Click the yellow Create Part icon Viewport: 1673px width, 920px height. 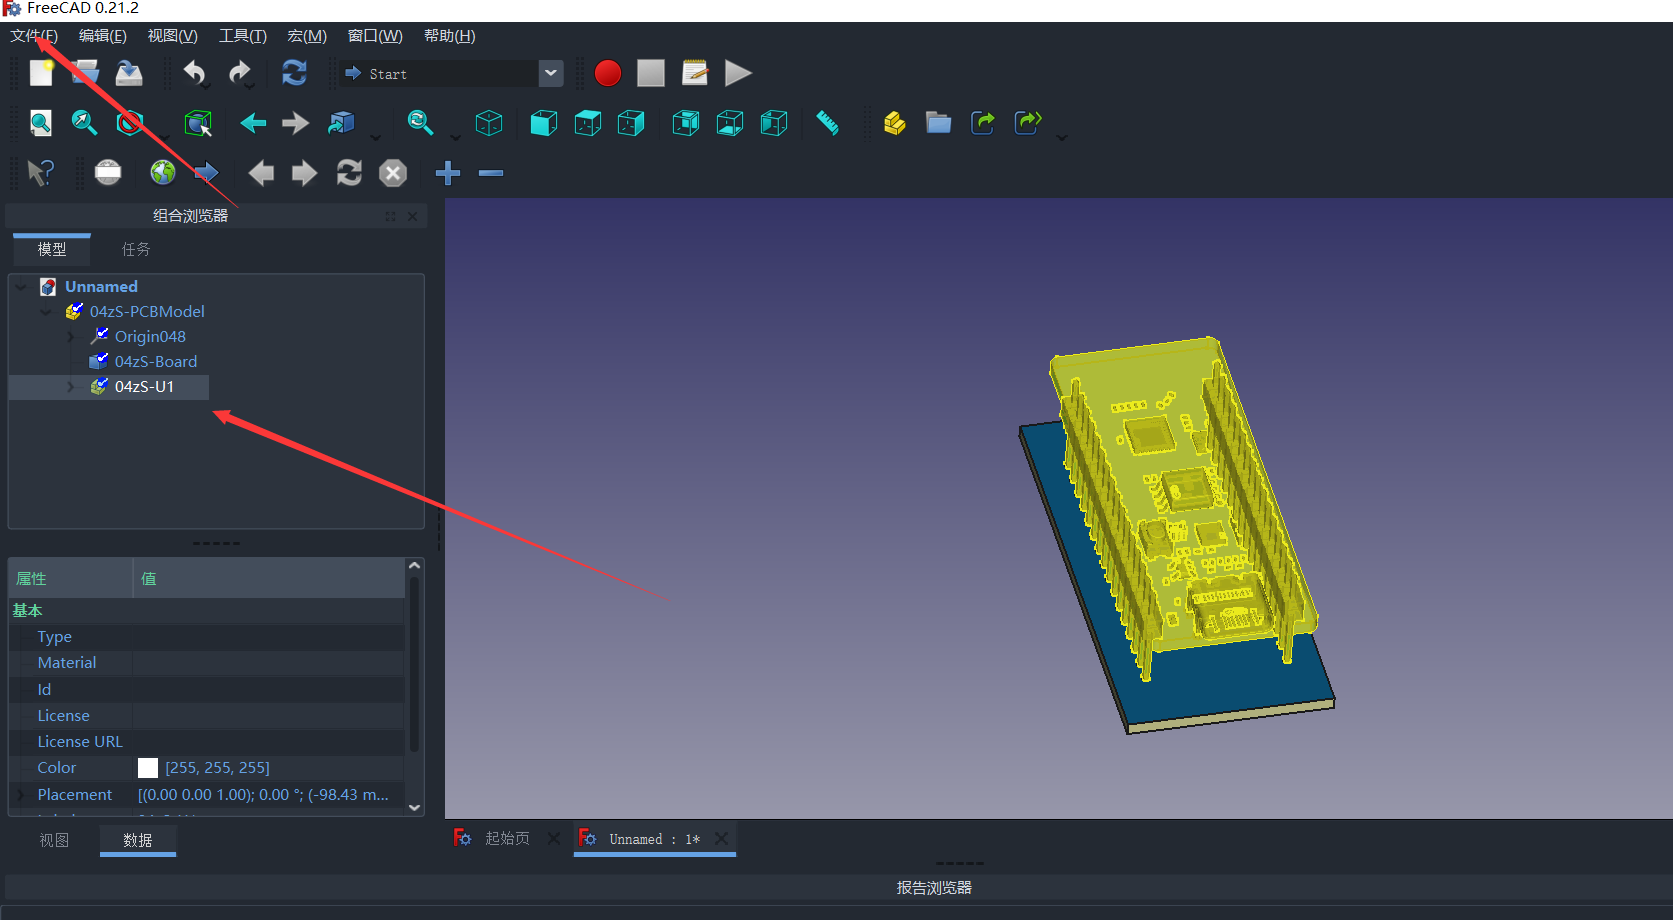894,123
